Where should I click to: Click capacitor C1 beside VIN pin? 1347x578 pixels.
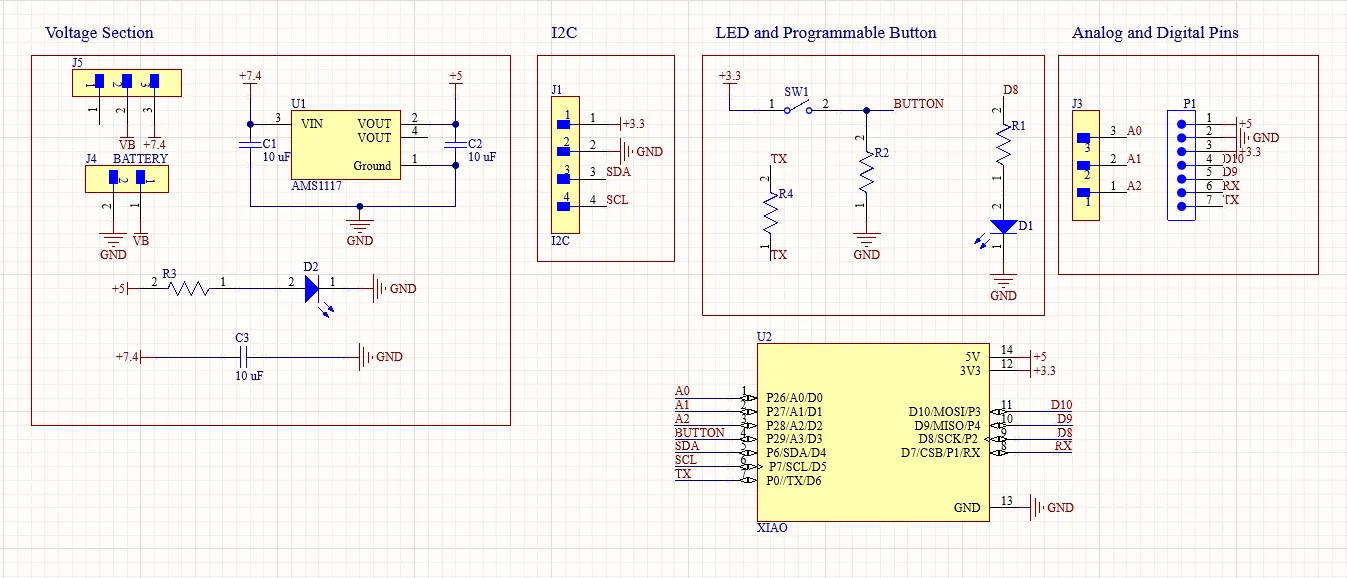pyautogui.click(x=251, y=145)
